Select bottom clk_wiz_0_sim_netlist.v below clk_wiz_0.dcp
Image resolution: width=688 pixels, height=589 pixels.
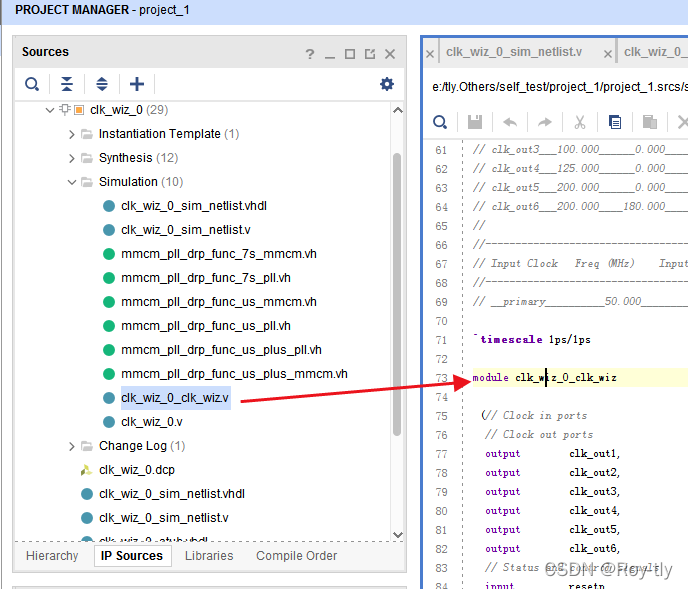pos(164,518)
